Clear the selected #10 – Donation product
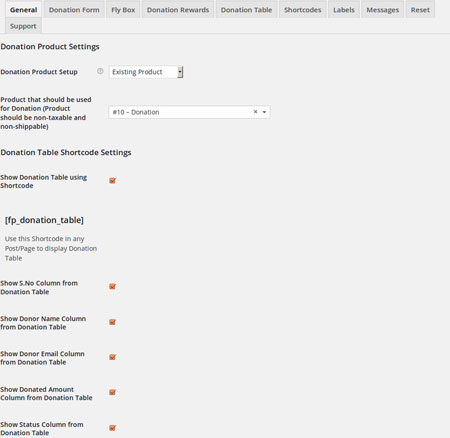Viewport: 450px width, 438px height. point(255,112)
